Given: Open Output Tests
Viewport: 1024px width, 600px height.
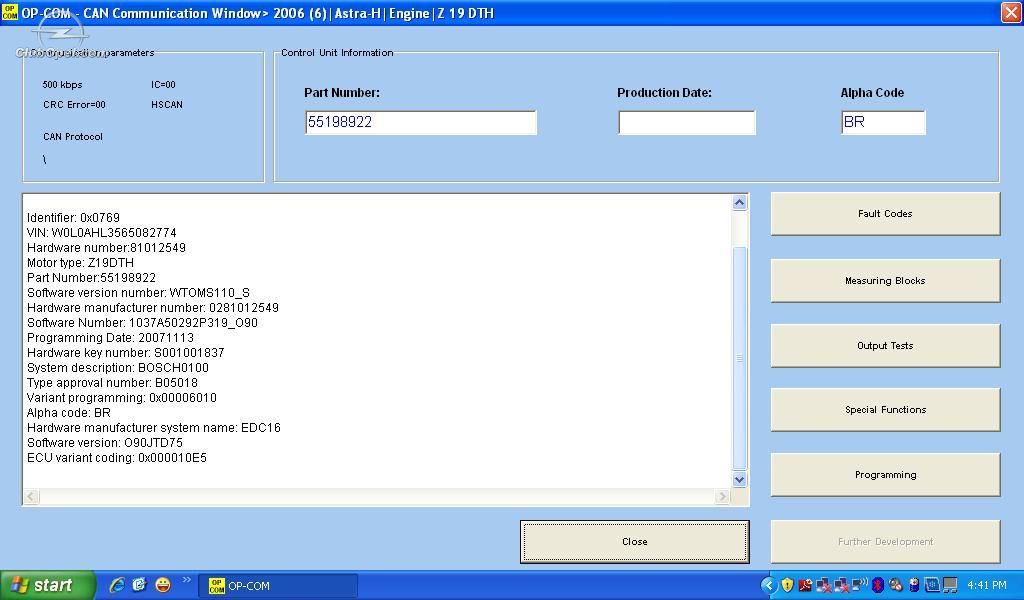Looking at the screenshot, I should (885, 345).
